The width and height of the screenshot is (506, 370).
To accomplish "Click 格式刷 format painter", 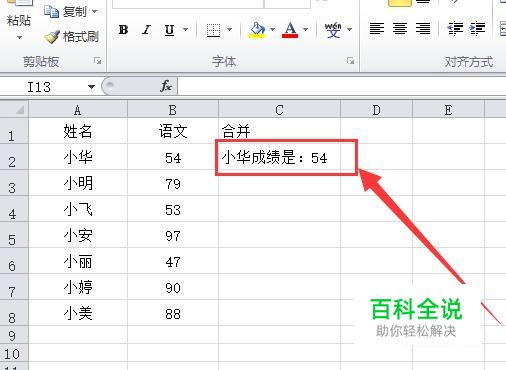I will pyautogui.click(x=71, y=37).
